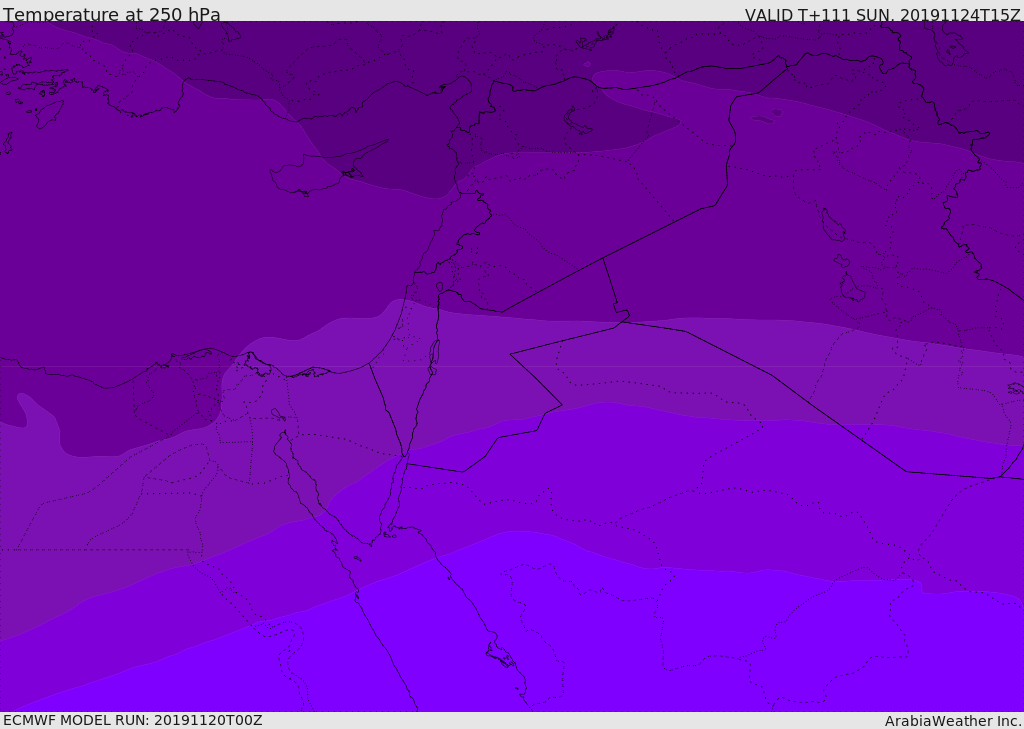The image size is (1024, 729).
Task: Click Lake Assad in northern Syria
Action: 578,120
